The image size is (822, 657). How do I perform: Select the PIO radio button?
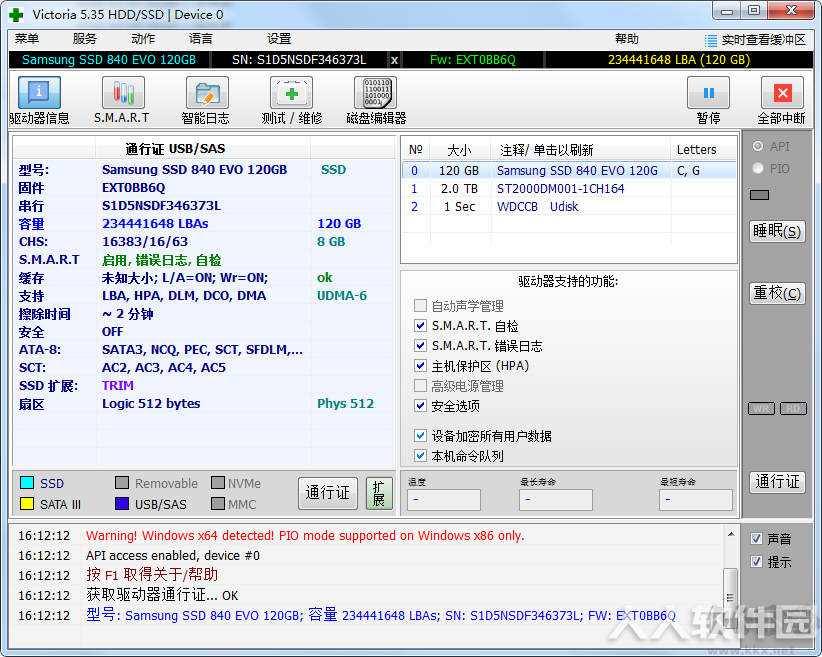tap(758, 168)
